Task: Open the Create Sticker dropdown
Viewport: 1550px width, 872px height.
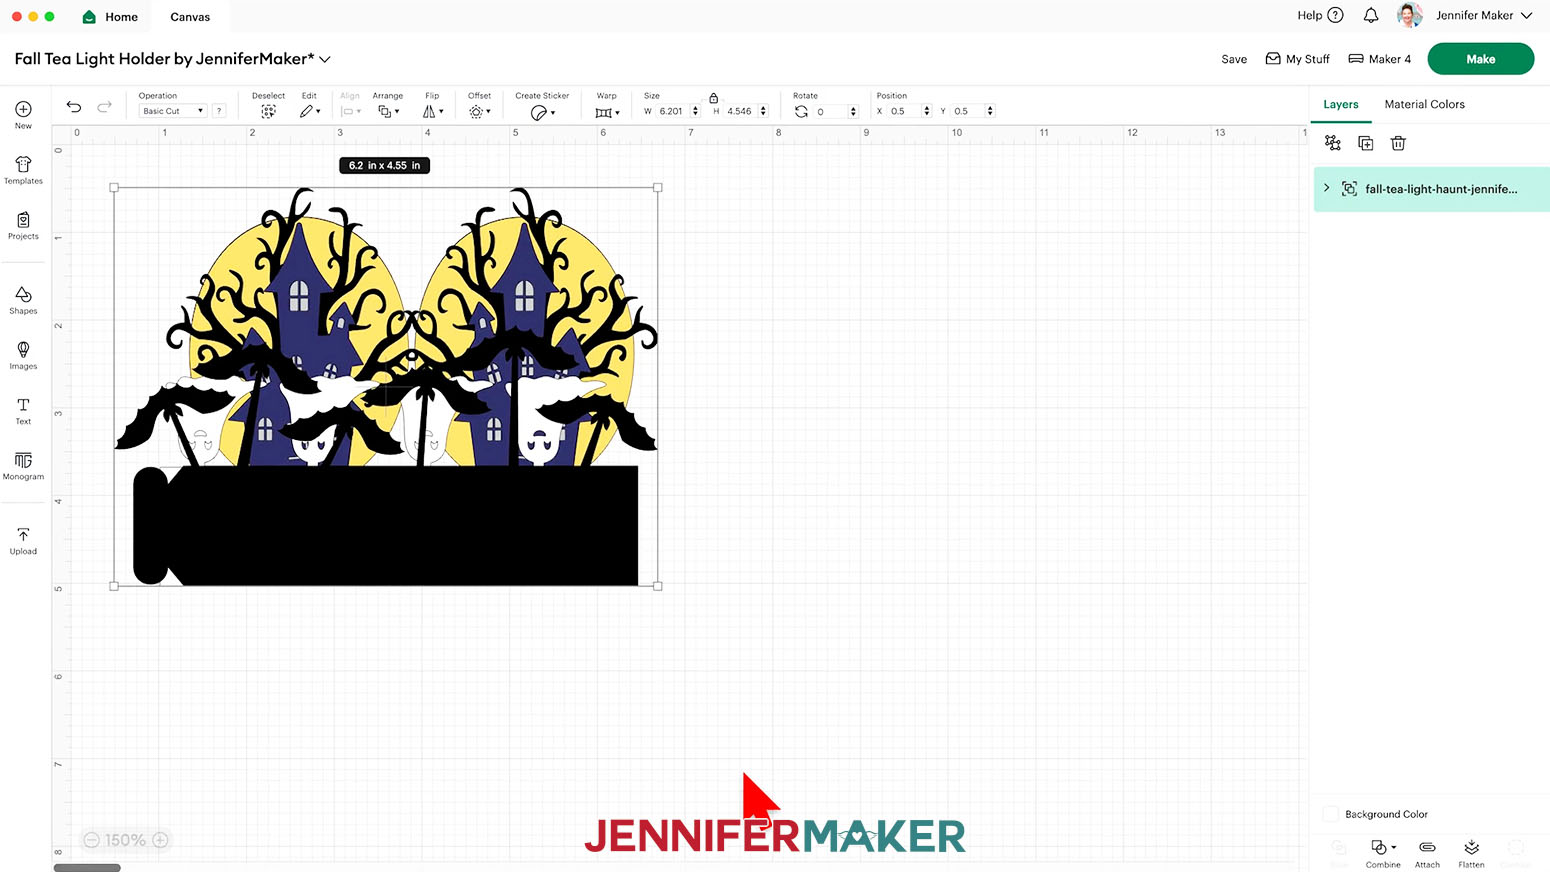Action: tap(542, 112)
